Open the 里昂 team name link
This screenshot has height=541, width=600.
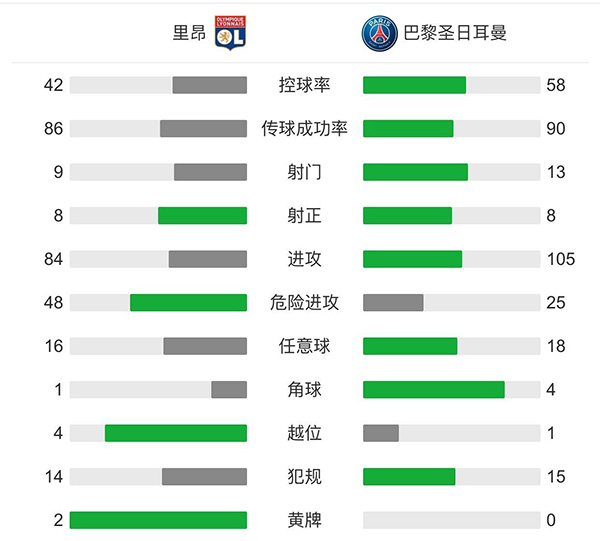point(189,34)
